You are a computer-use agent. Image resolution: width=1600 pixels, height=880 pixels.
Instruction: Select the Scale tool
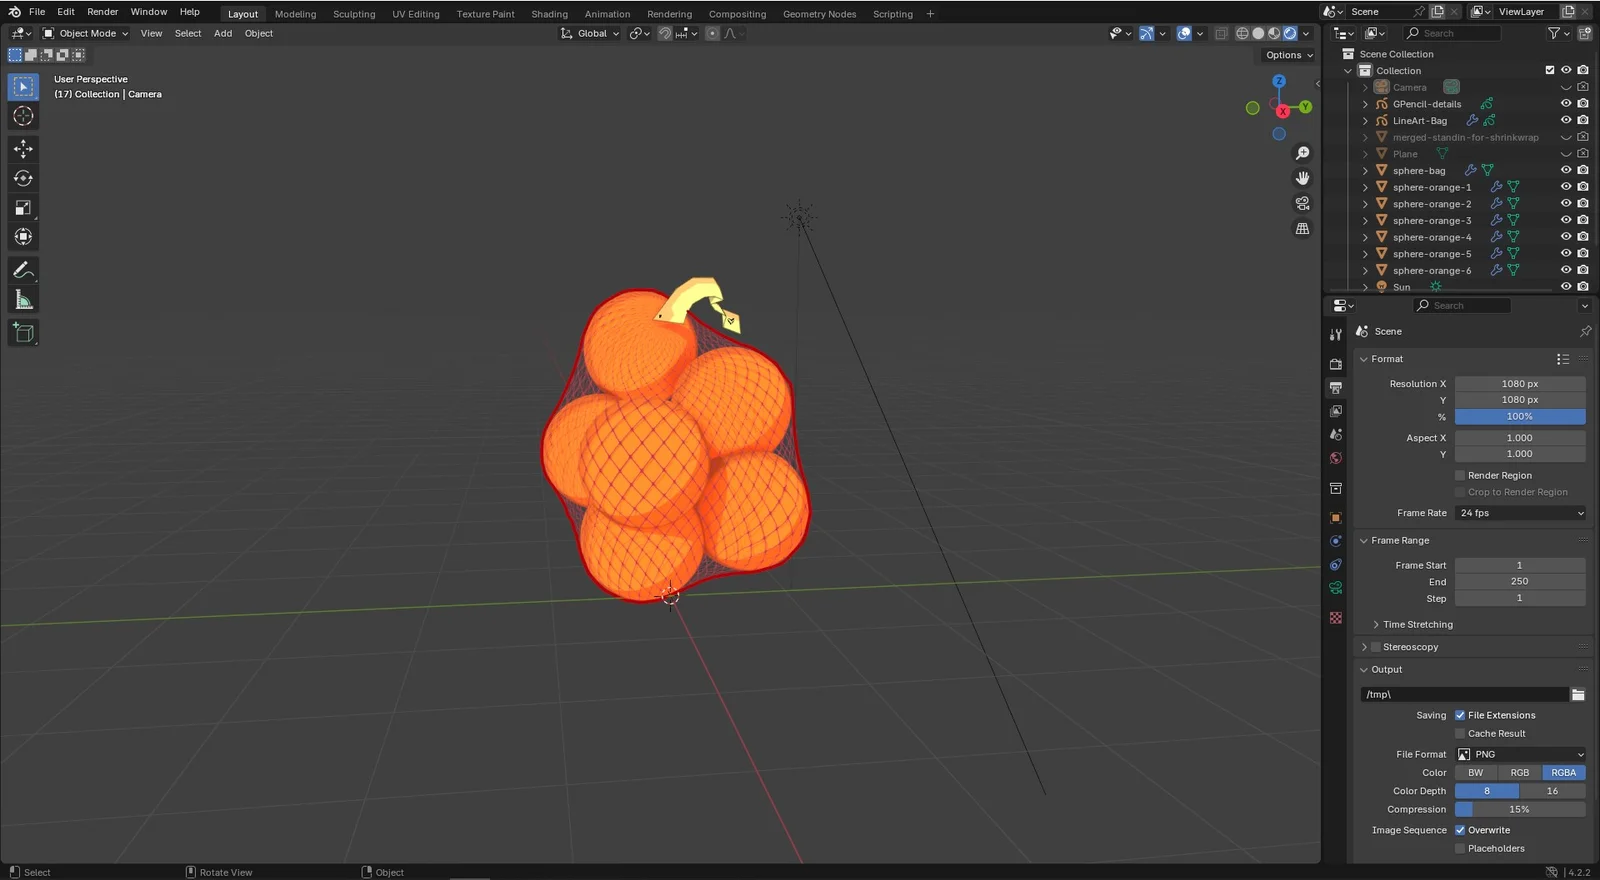(23, 208)
